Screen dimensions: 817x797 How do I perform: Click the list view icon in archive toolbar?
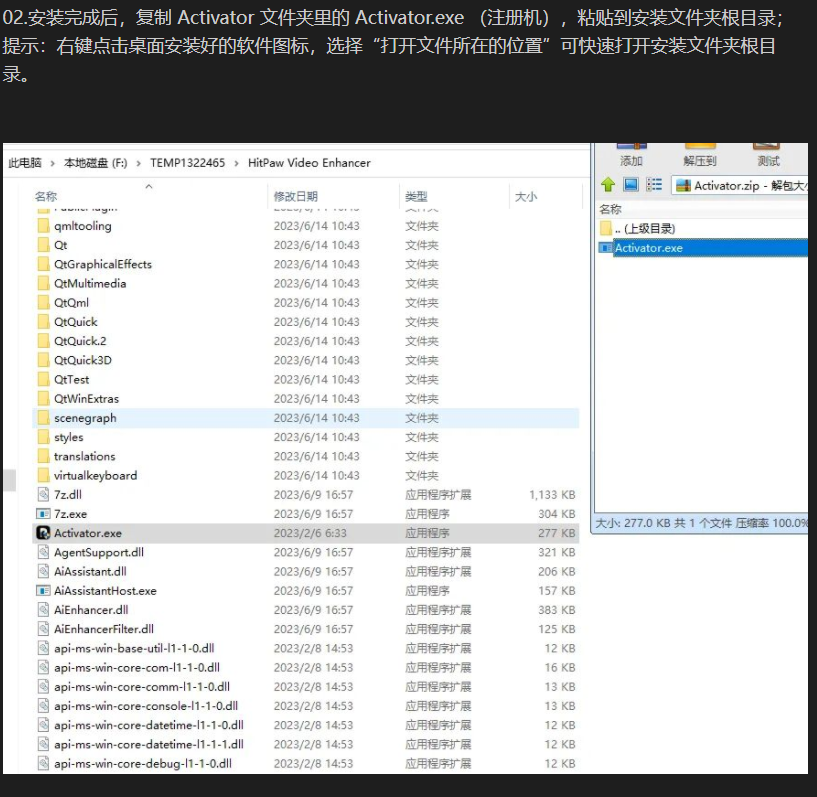click(x=654, y=184)
